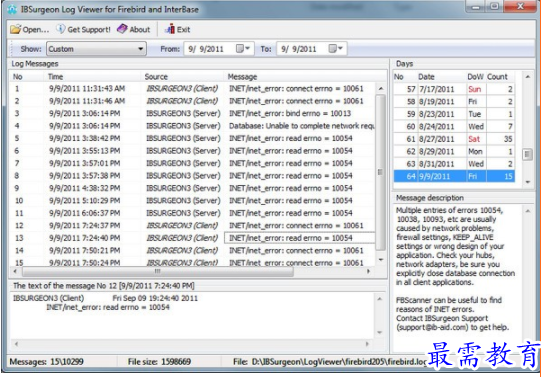This screenshot has height=386, width=549.
Task: Select log row 5 at 3:38:42 PM
Action: pos(193,138)
